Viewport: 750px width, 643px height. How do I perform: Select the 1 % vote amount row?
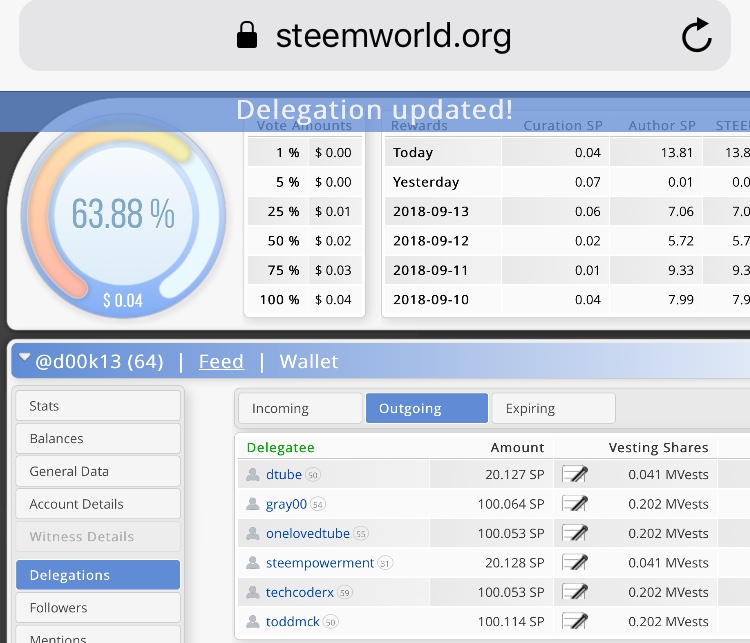click(x=305, y=152)
